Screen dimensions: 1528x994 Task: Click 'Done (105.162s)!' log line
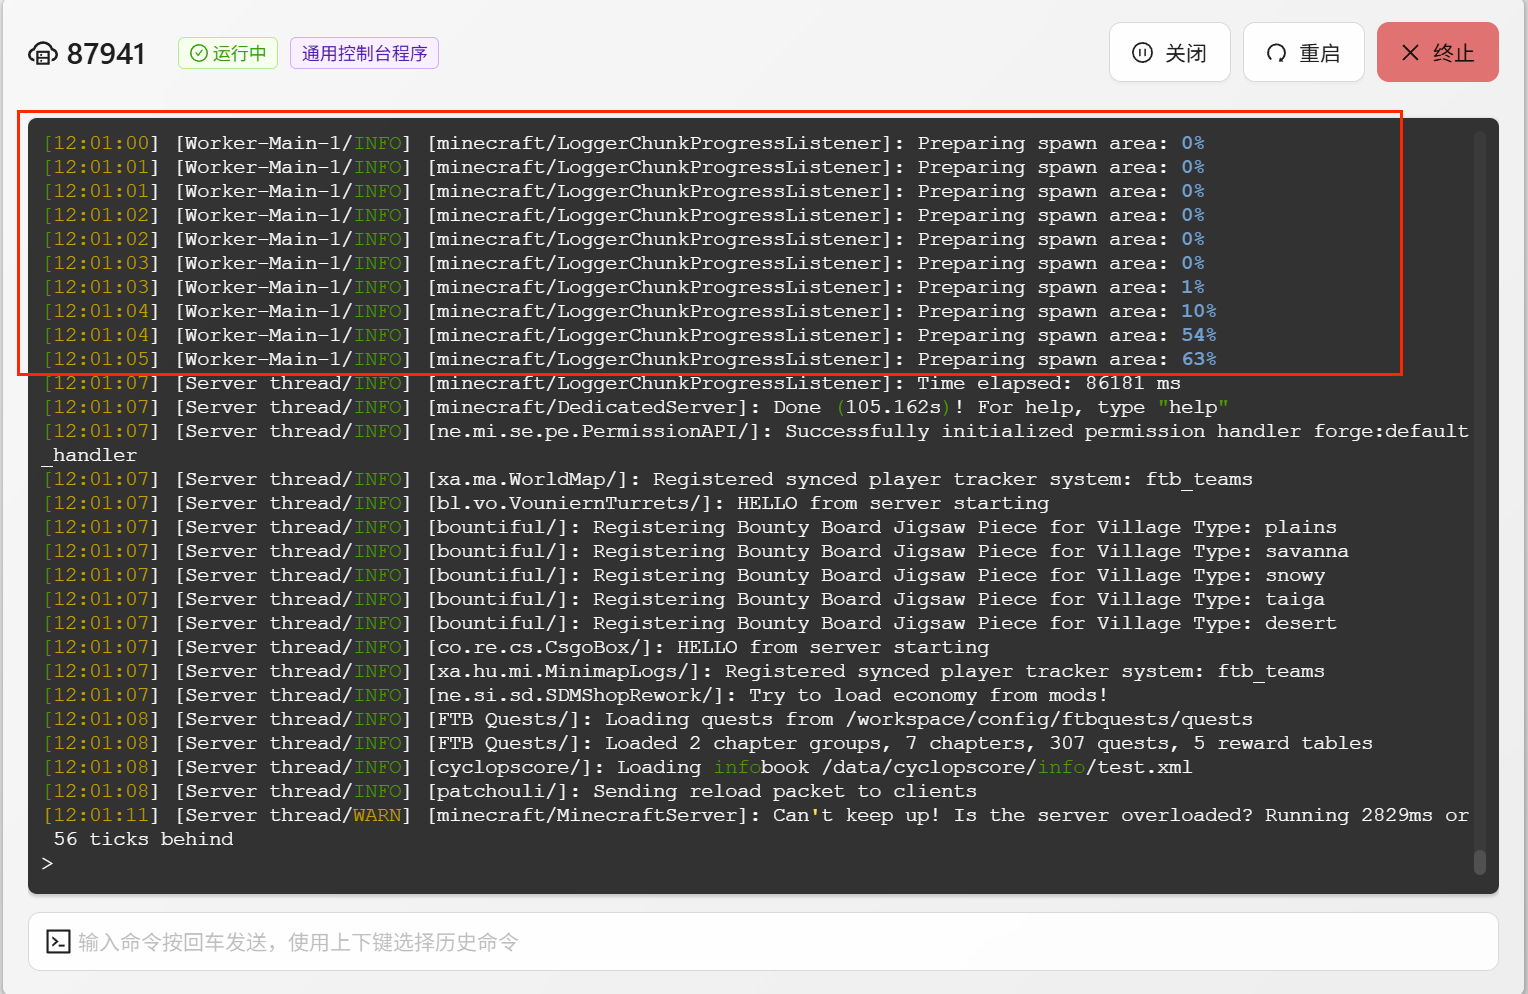(x=636, y=407)
